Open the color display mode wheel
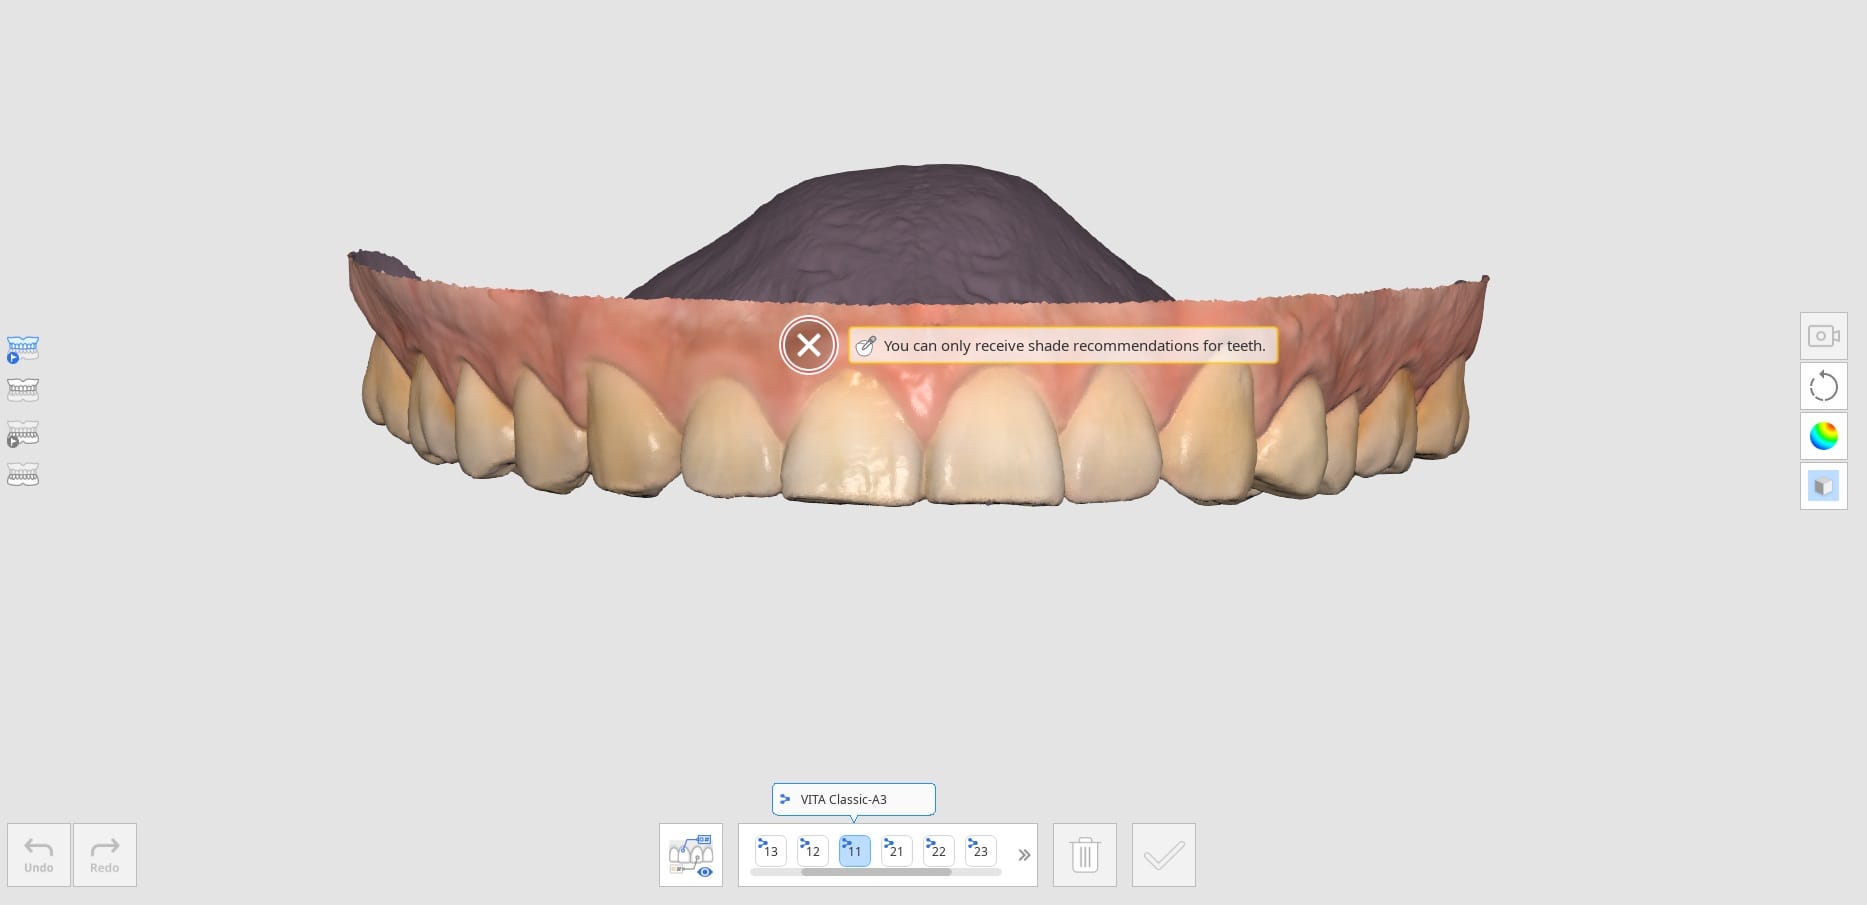The image size is (1867, 905). tap(1823, 436)
